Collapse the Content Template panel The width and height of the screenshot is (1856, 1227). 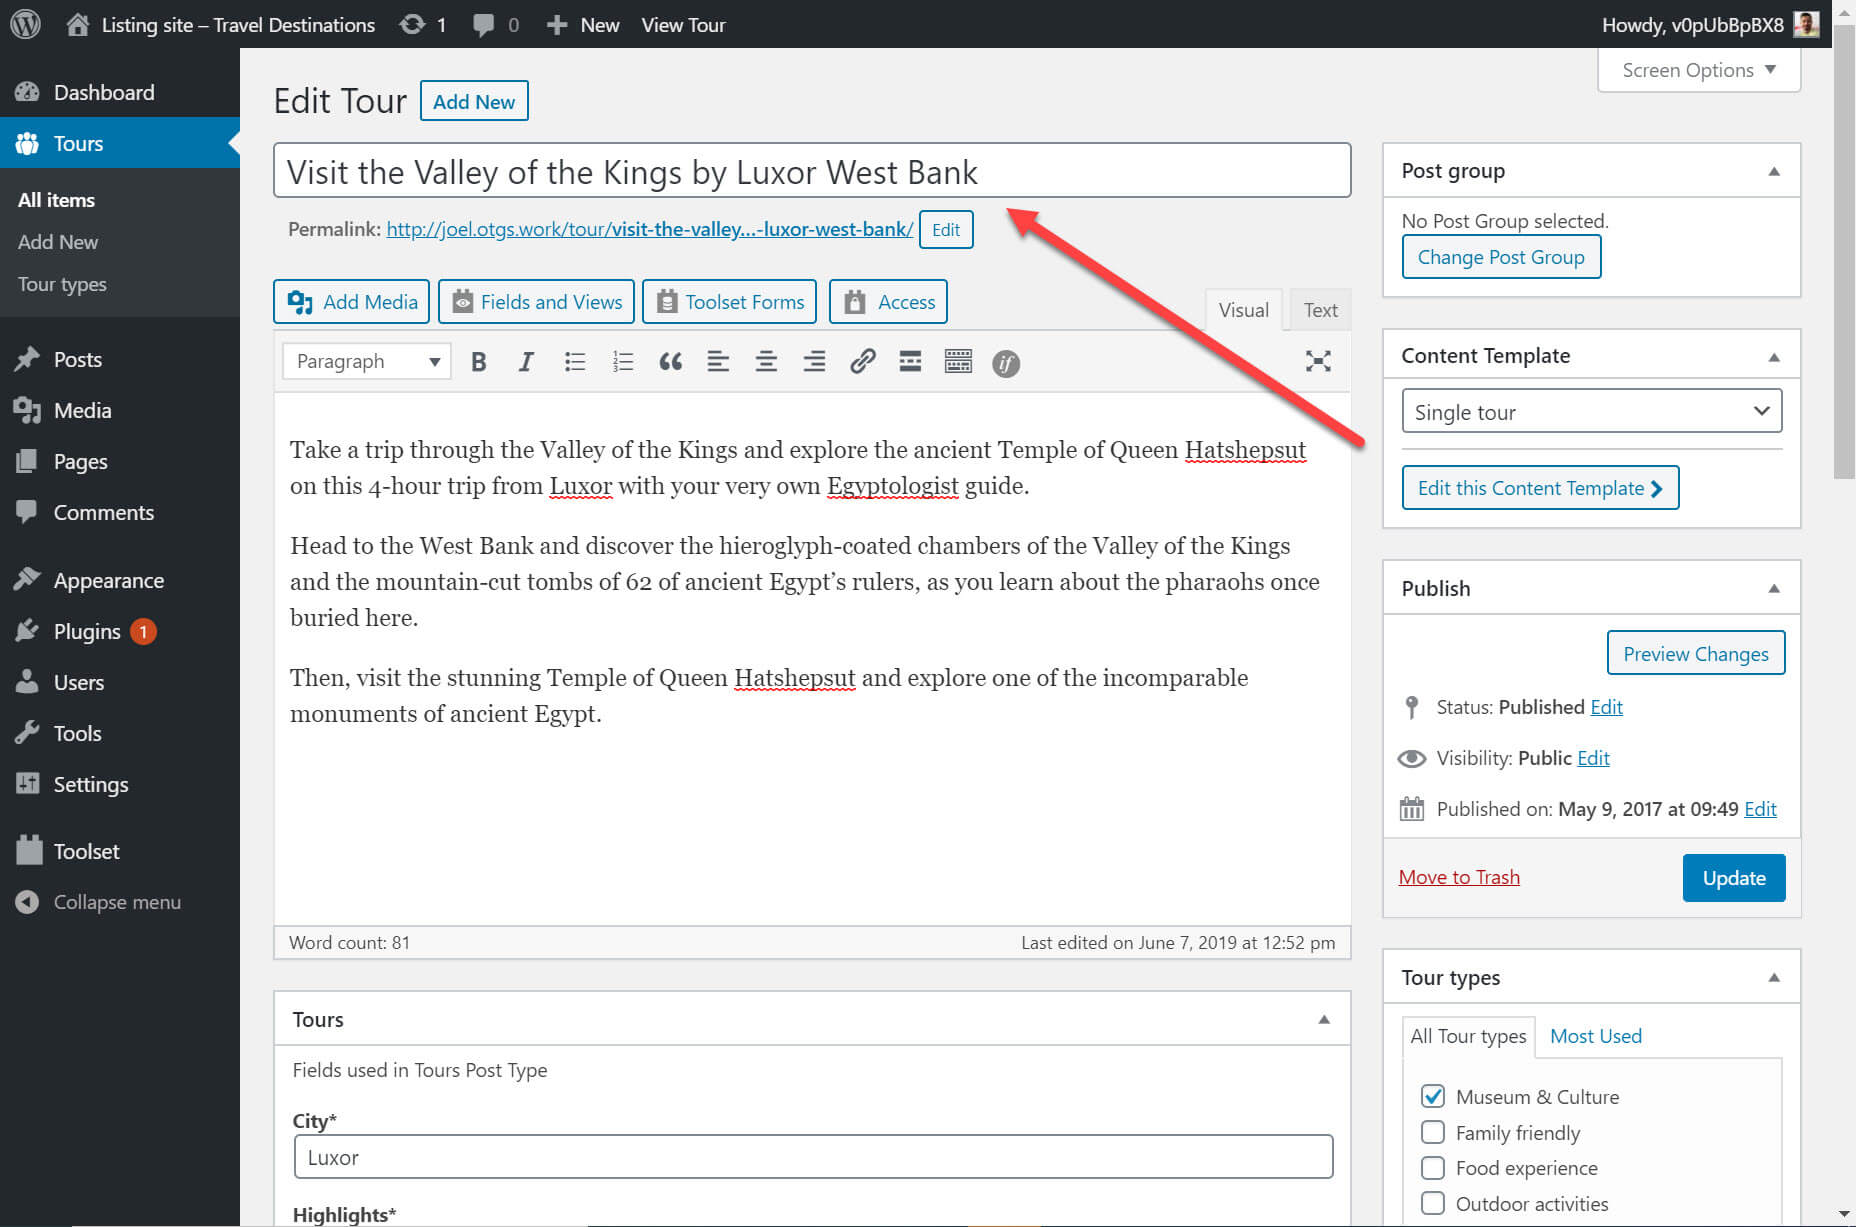click(1773, 357)
